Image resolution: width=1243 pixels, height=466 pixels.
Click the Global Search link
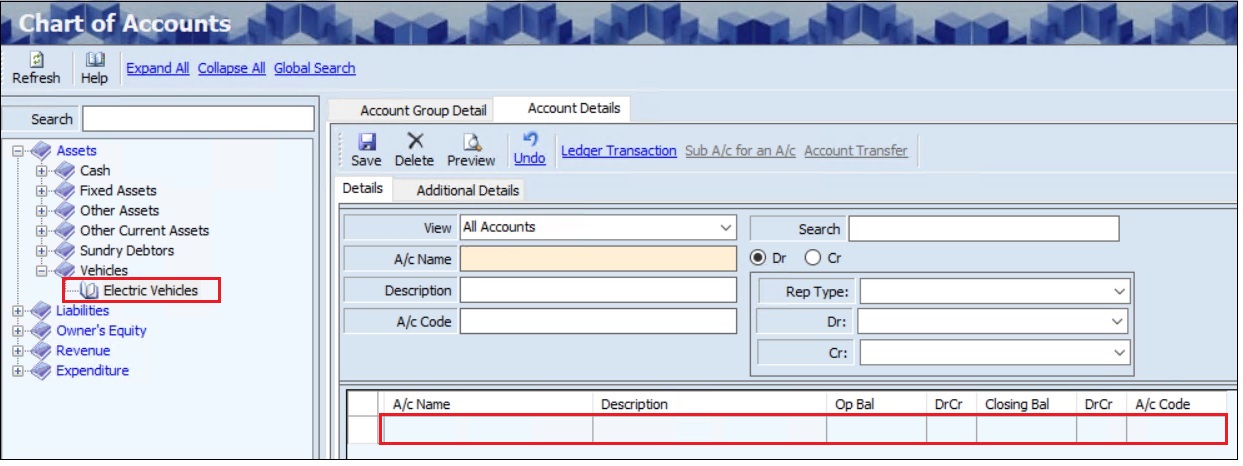[x=314, y=68]
